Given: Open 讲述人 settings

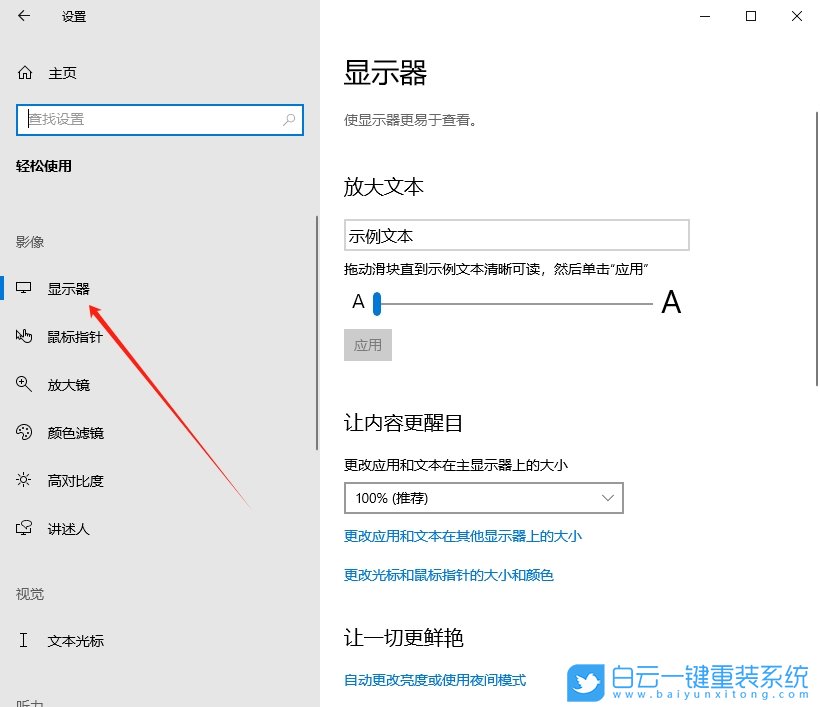Looking at the screenshot, I should tap(68, 528).
